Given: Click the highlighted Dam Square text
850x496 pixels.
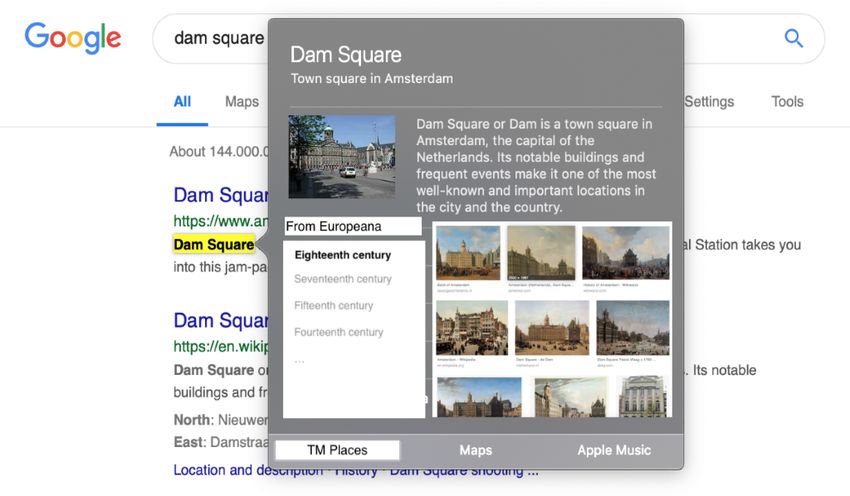Looking at the screenshot, I should pyautogui.click(x=214, y=244).
